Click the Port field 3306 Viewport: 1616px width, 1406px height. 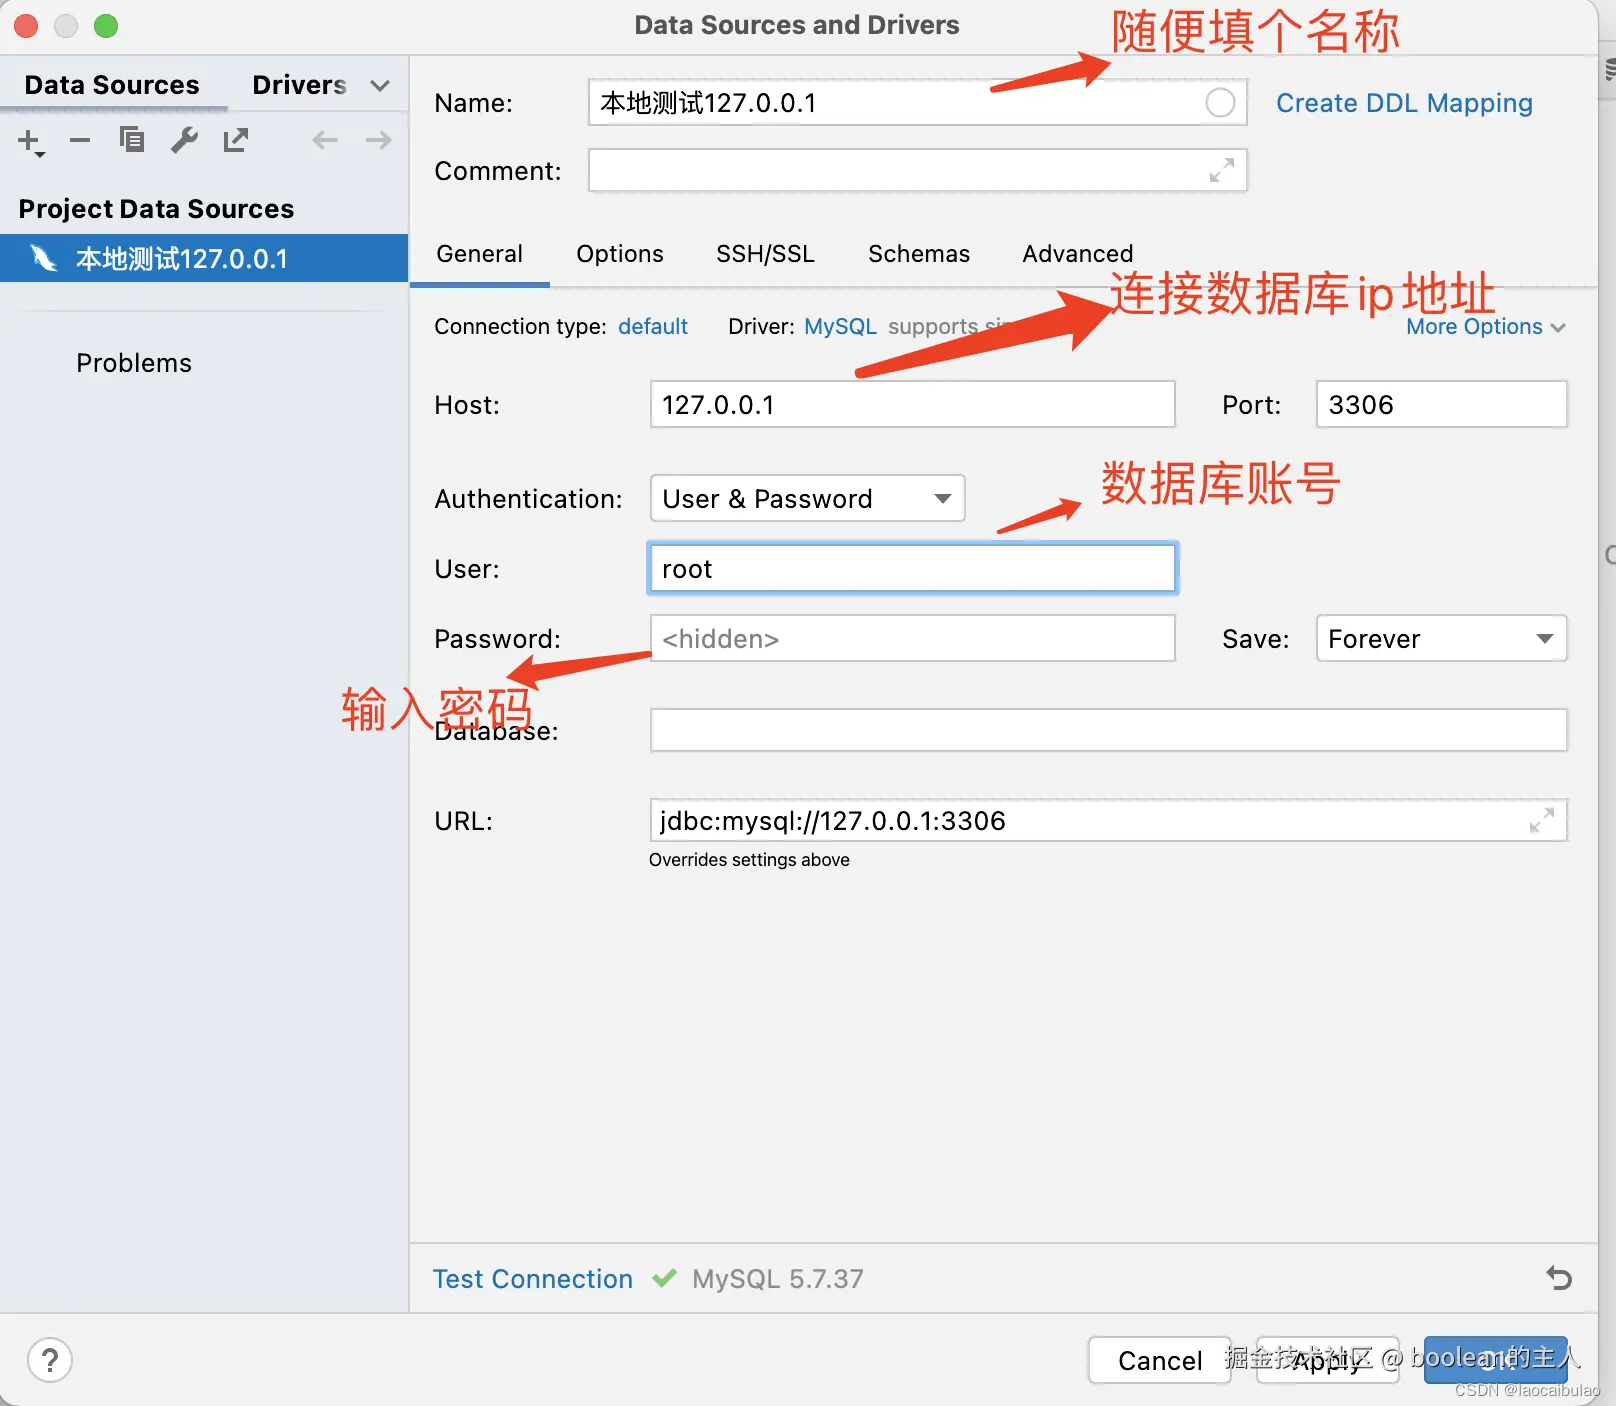(x=1441, y=404)
